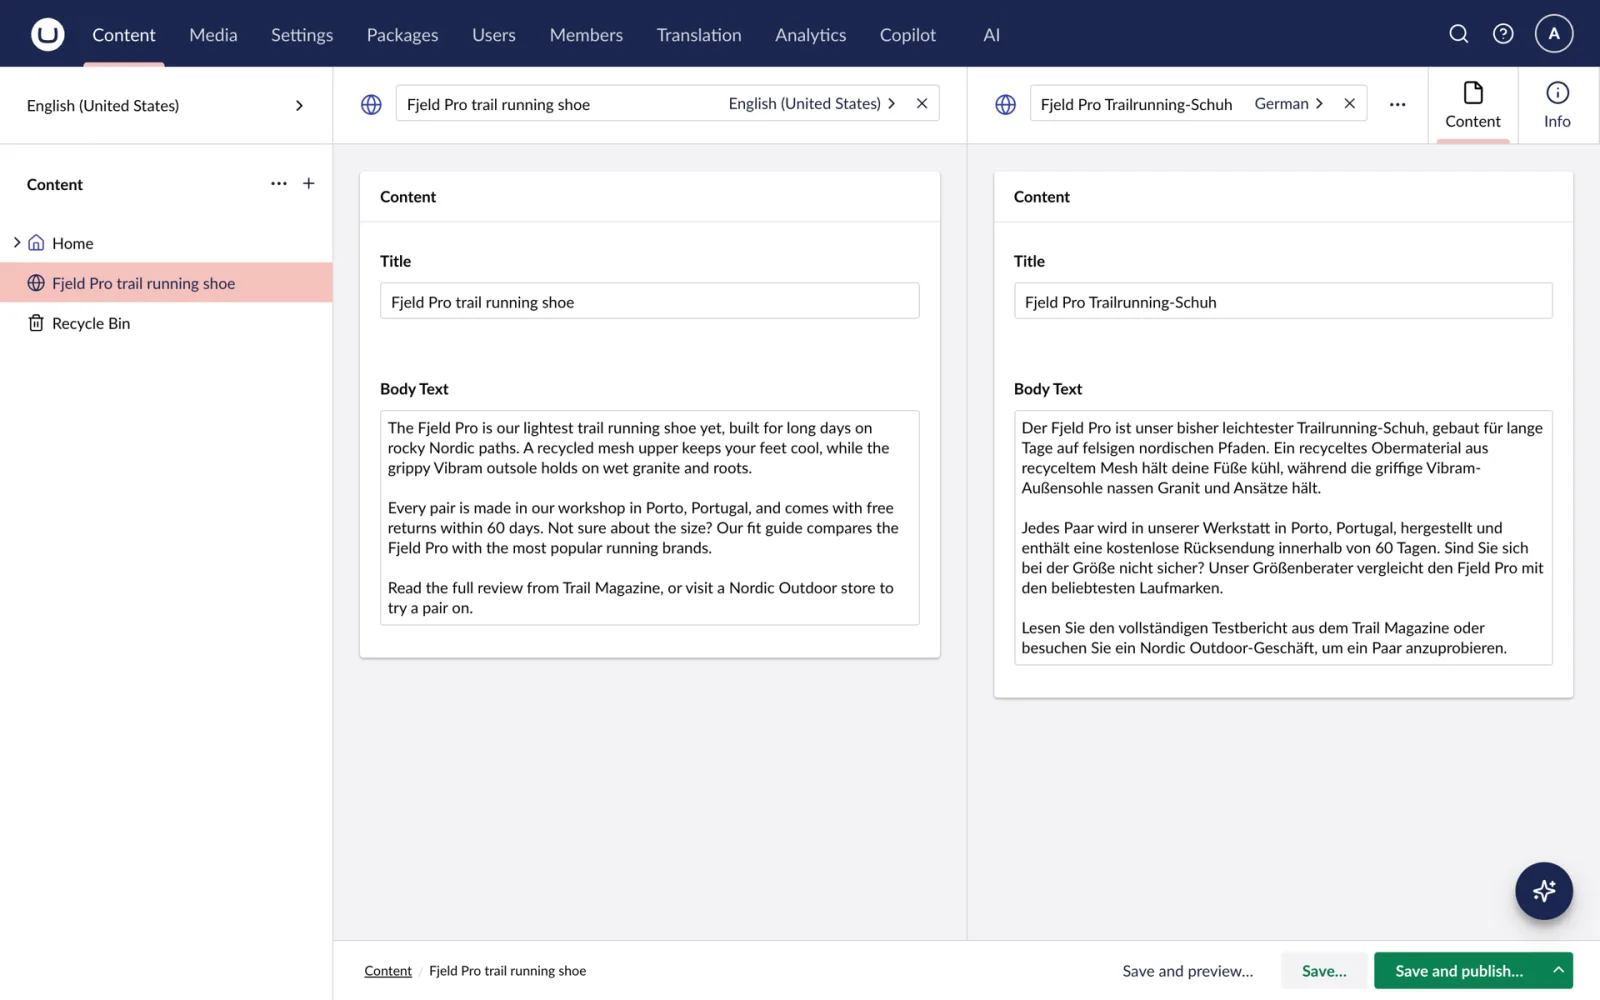Select Fjeld Pro trail running shoe tree item
1600x1000 pixels.
click(x=166, y=283)
